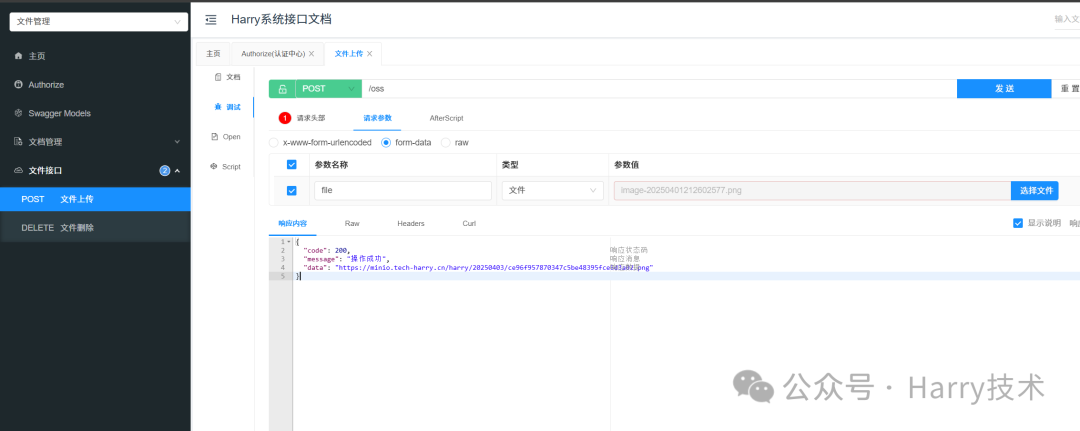The image size is (1080, 431).
Task: Click the 发送 send button
Action: pos(1004,89)
